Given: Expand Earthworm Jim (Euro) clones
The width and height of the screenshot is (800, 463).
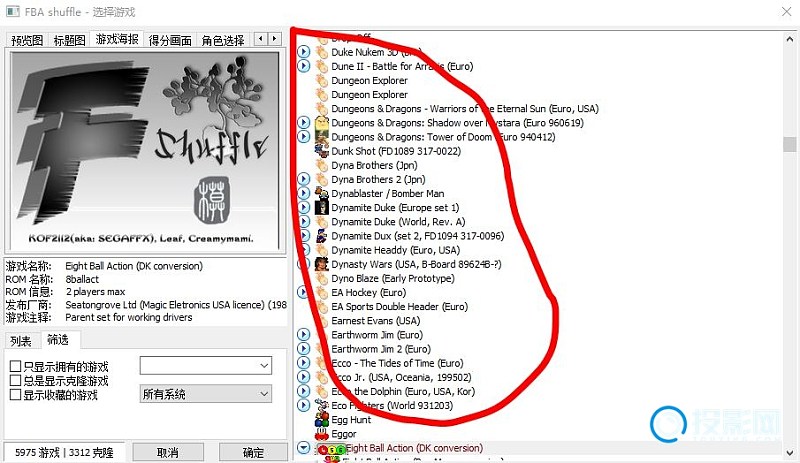Looking at the screenshot, I should coord(304,334).
